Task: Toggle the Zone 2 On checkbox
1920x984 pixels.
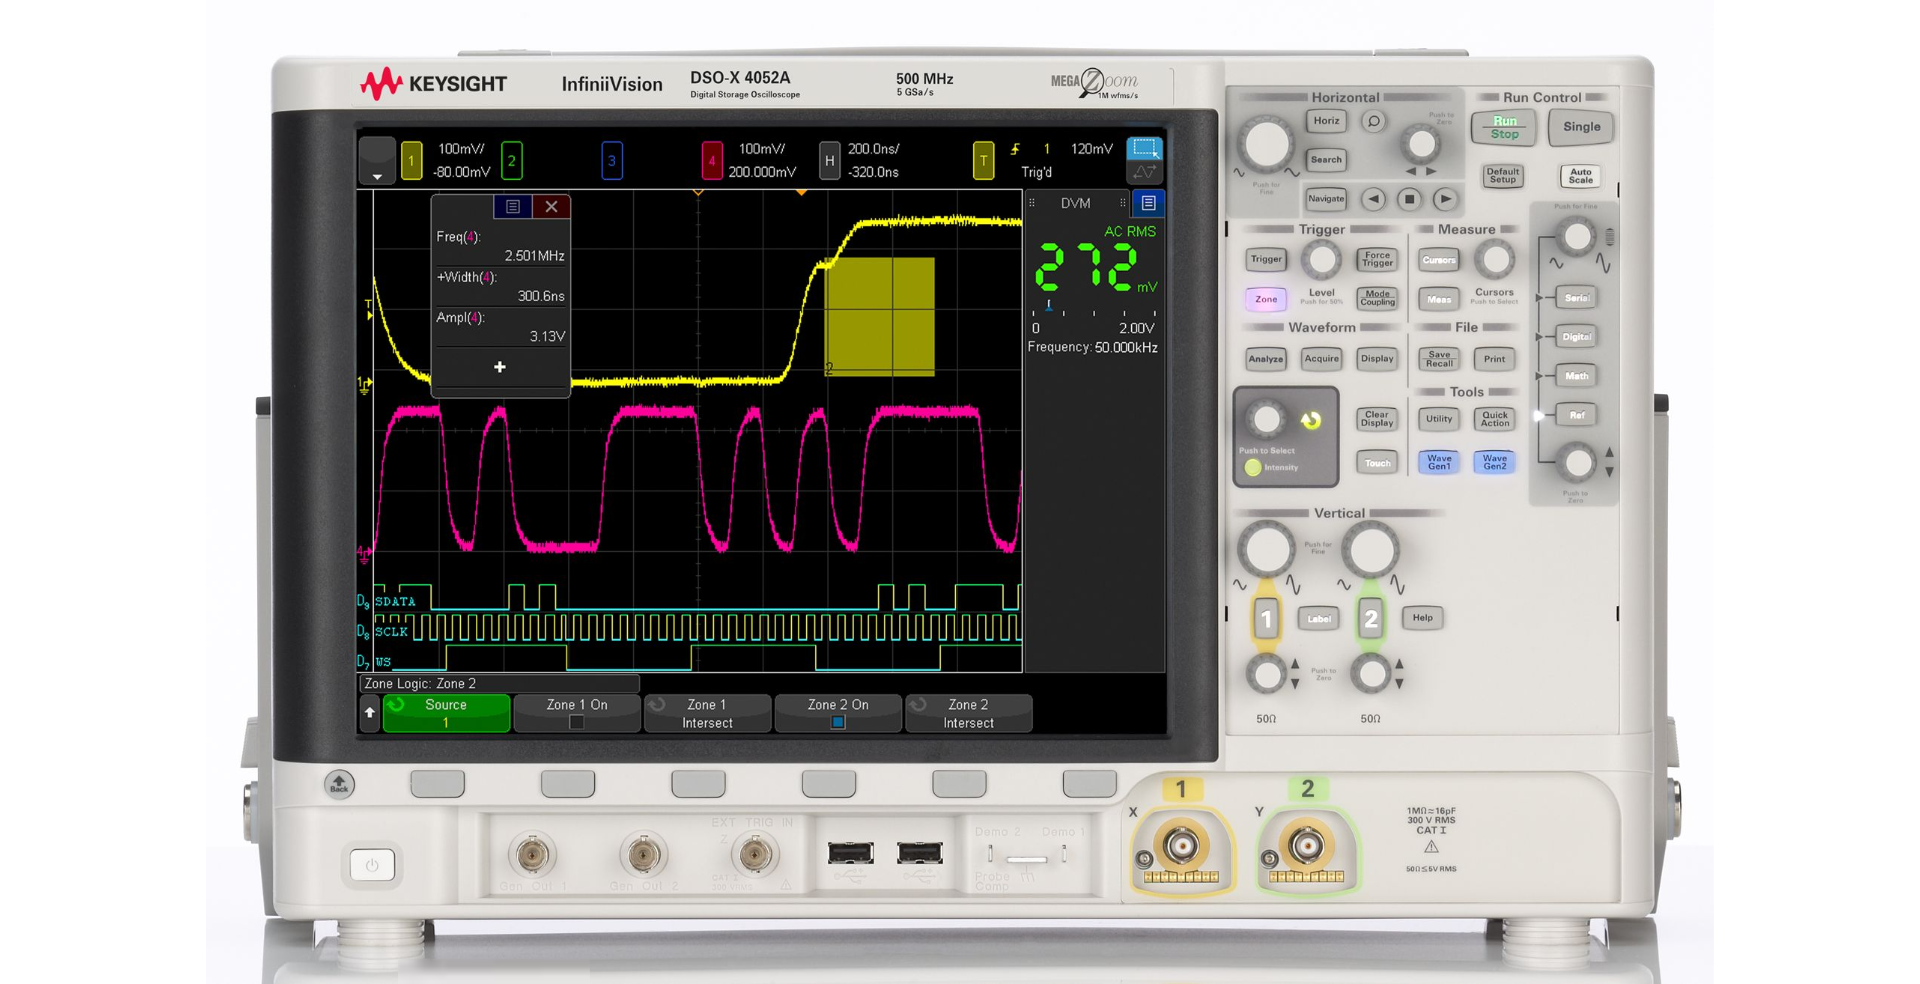Action: tap(837, 721)
